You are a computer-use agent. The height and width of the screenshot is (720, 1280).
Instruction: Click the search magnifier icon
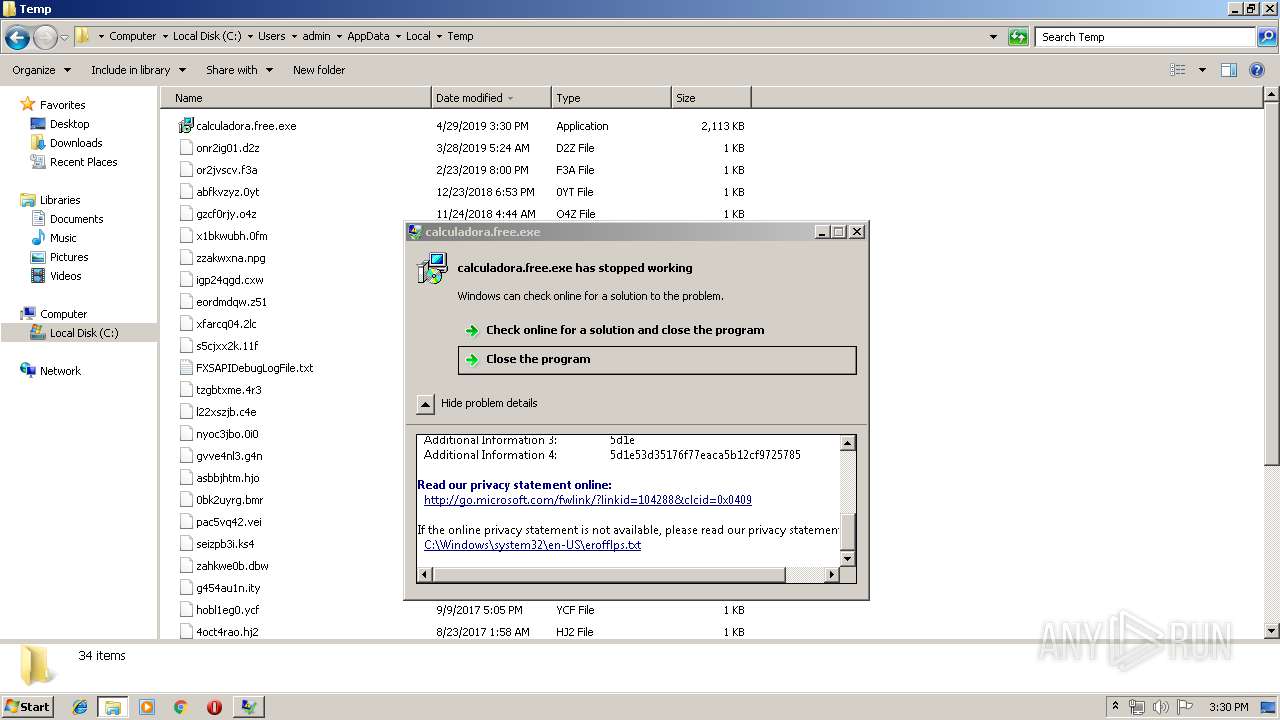pyautogui.click(x=1266, y=37)
